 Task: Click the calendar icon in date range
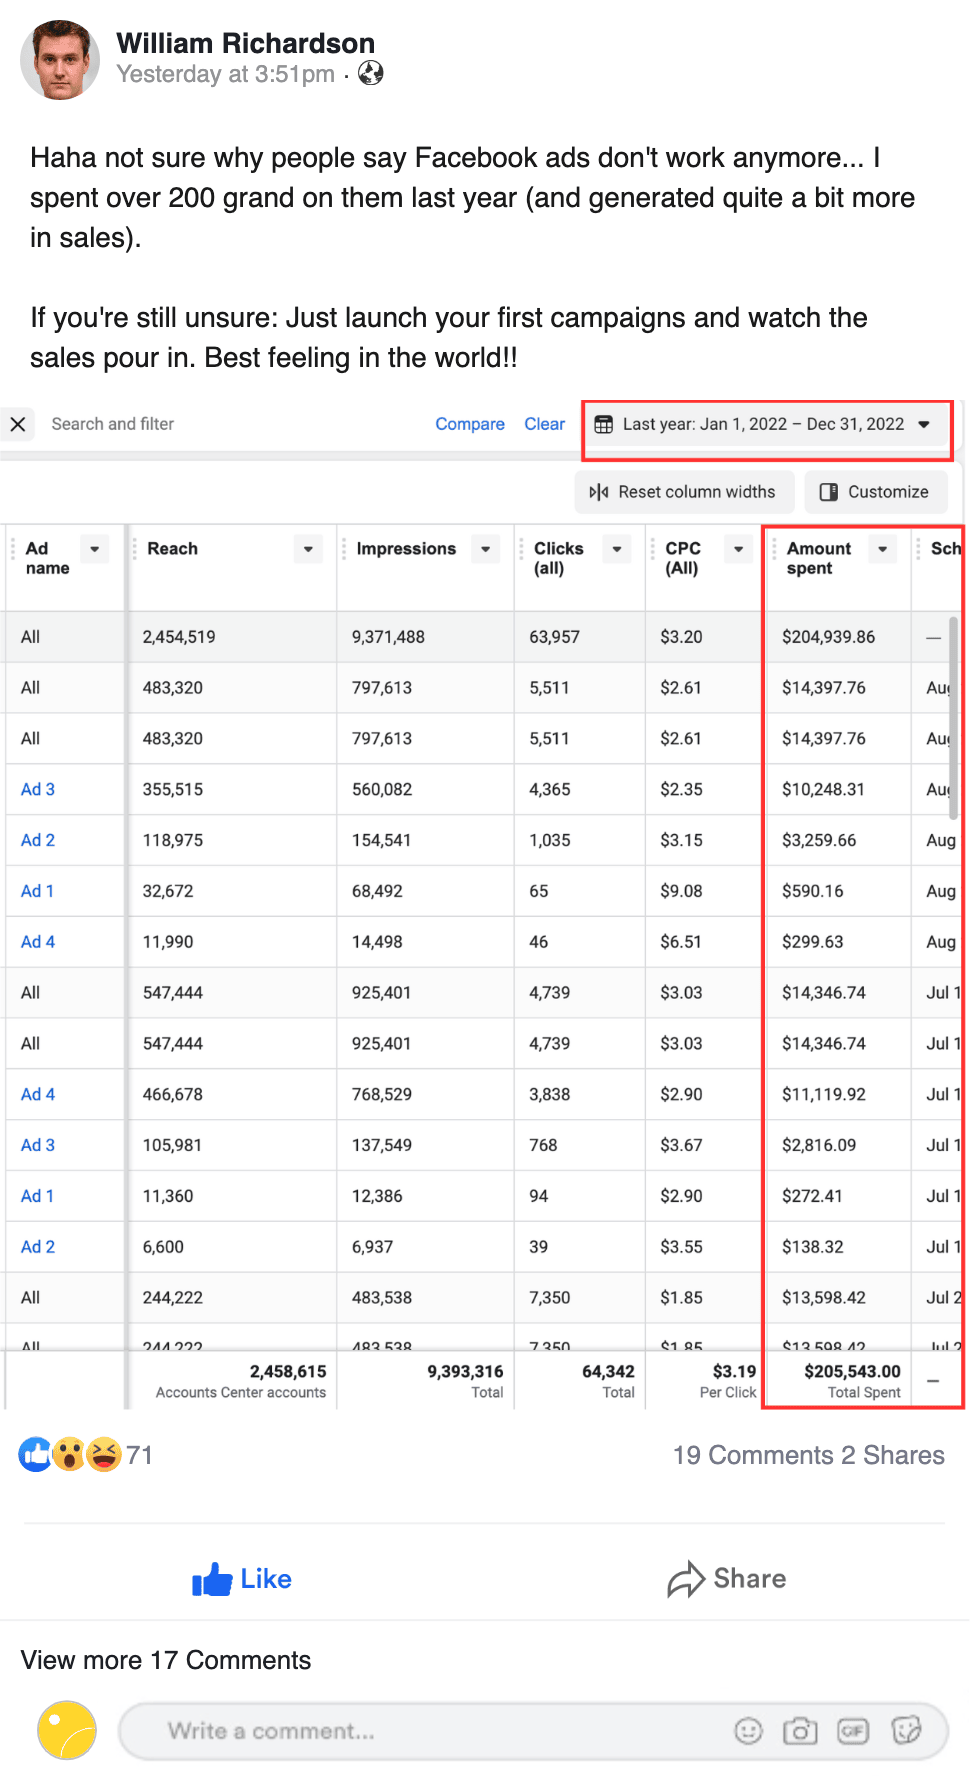click(604, 424)
